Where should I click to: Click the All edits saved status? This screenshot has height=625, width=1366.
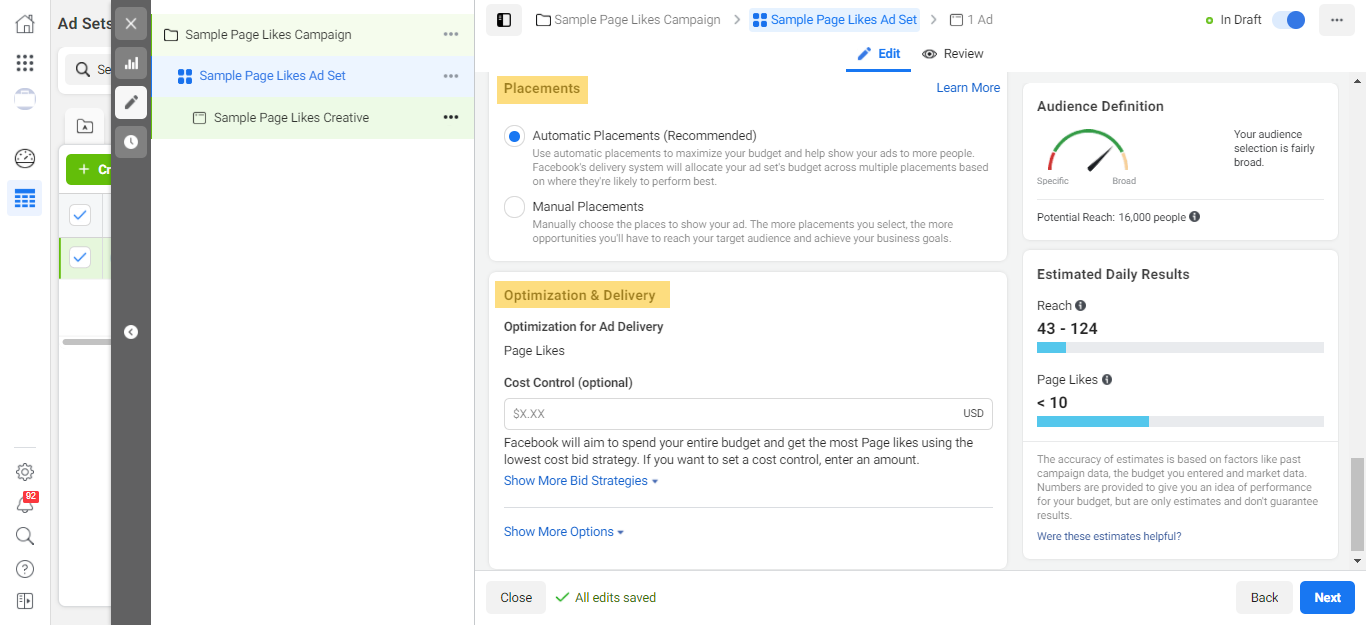coord(606,598)
